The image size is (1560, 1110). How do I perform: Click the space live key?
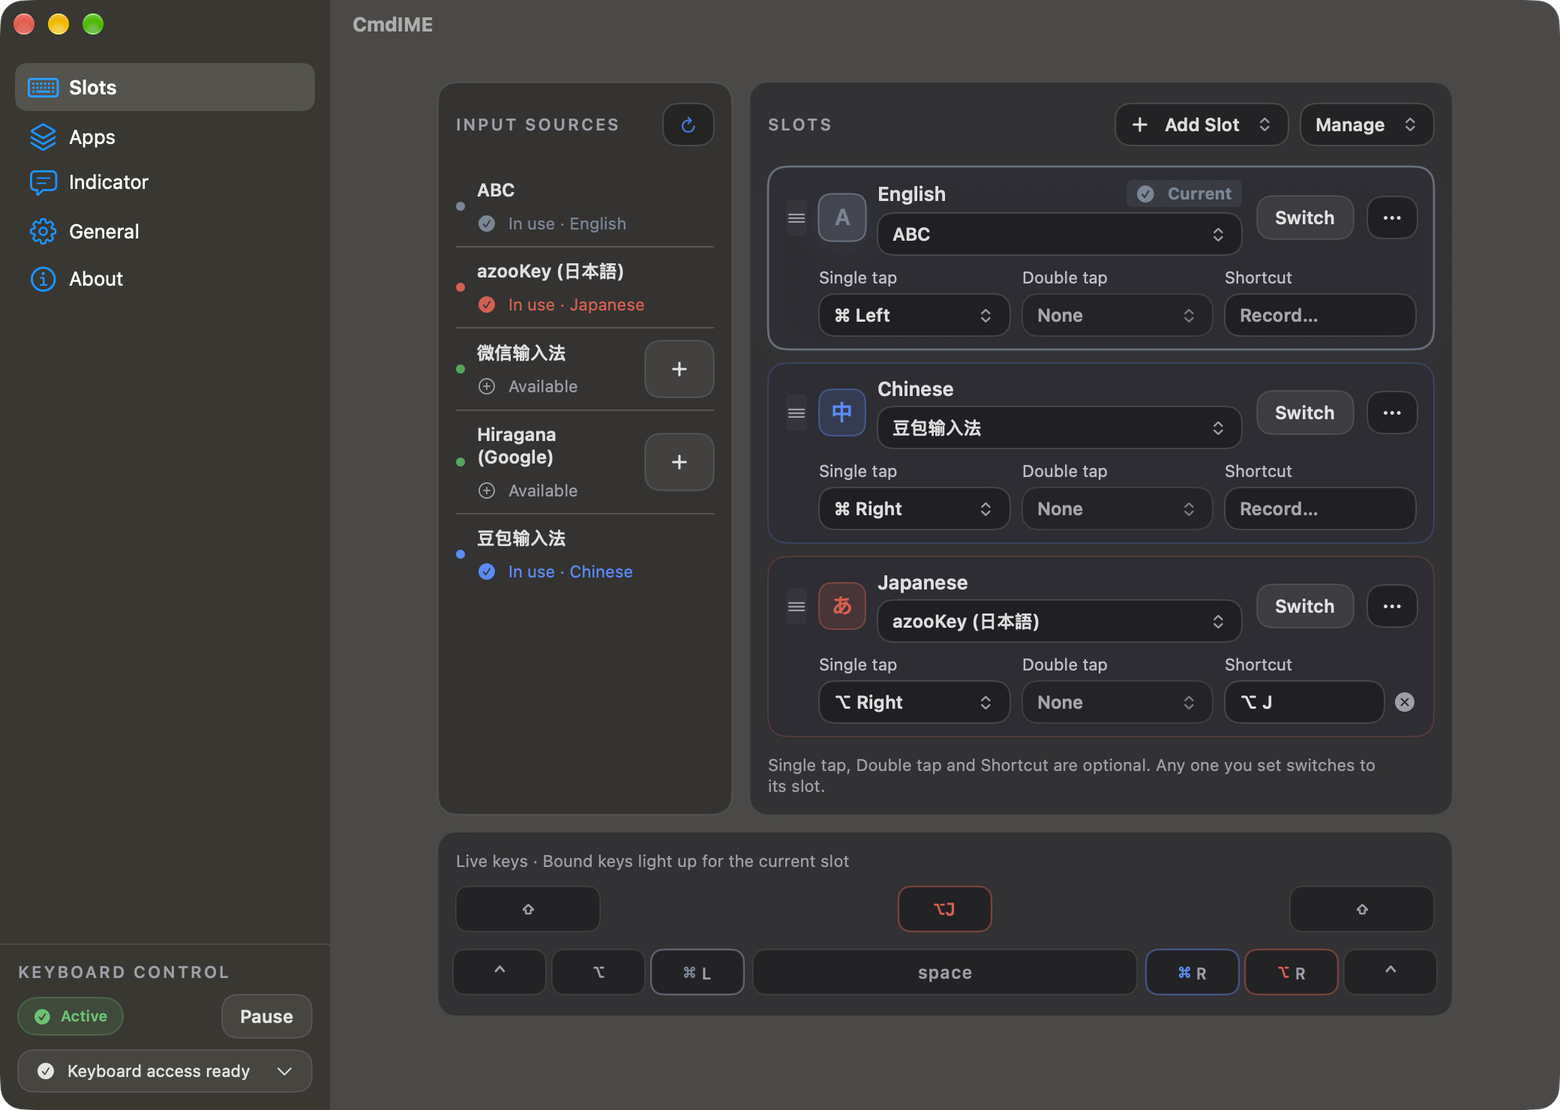945,972
